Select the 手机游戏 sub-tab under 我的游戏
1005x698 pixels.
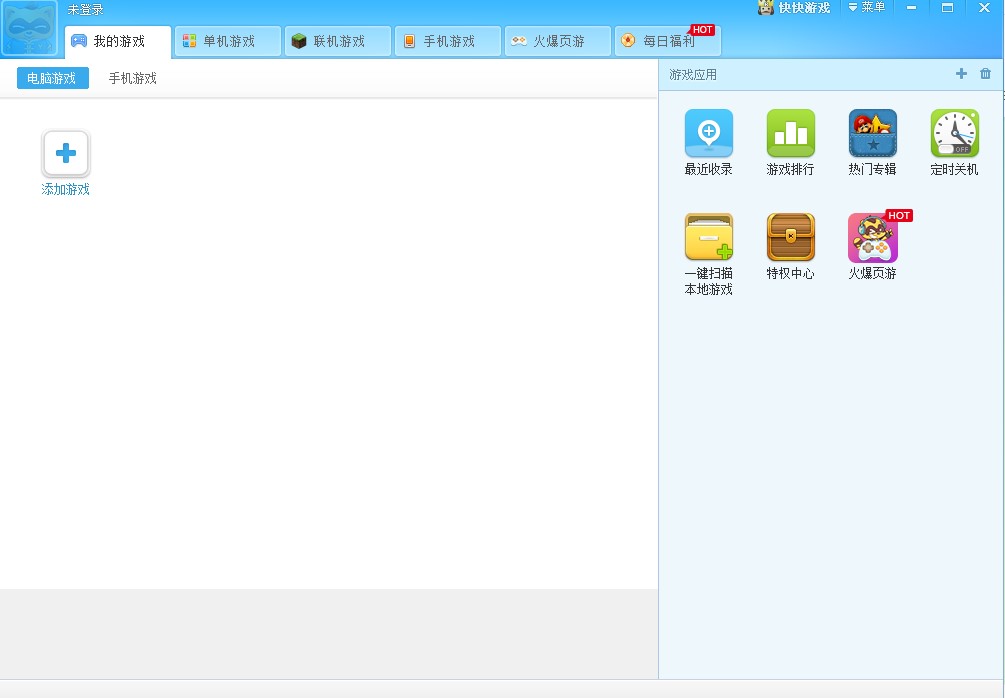click(x=133, y=78)
